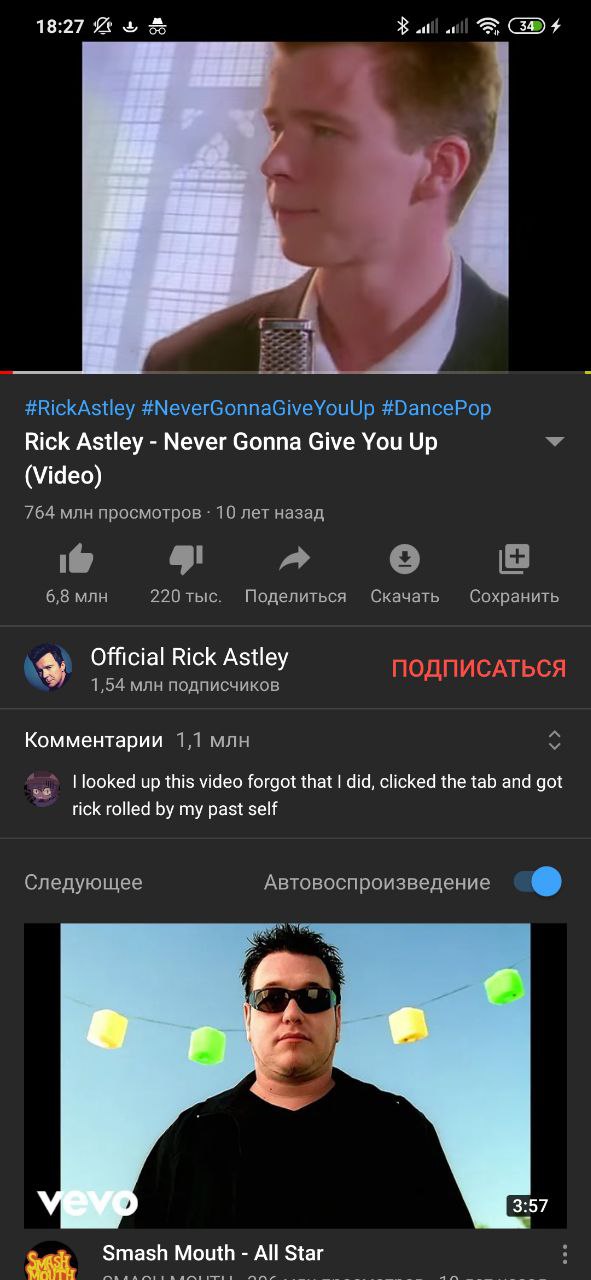
Task: Tap the Поделиться share arrow icon
Action: click(295, 559)
